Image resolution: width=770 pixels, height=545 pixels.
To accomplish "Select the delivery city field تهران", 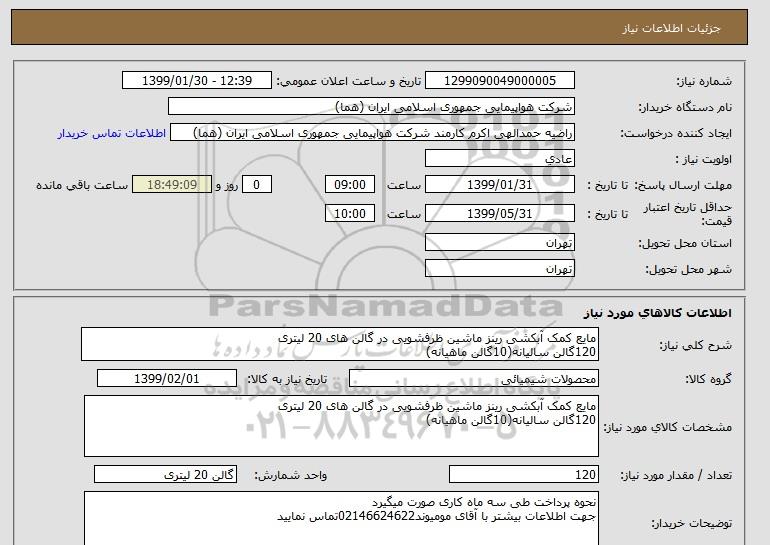I will click(x=499, y=269).
